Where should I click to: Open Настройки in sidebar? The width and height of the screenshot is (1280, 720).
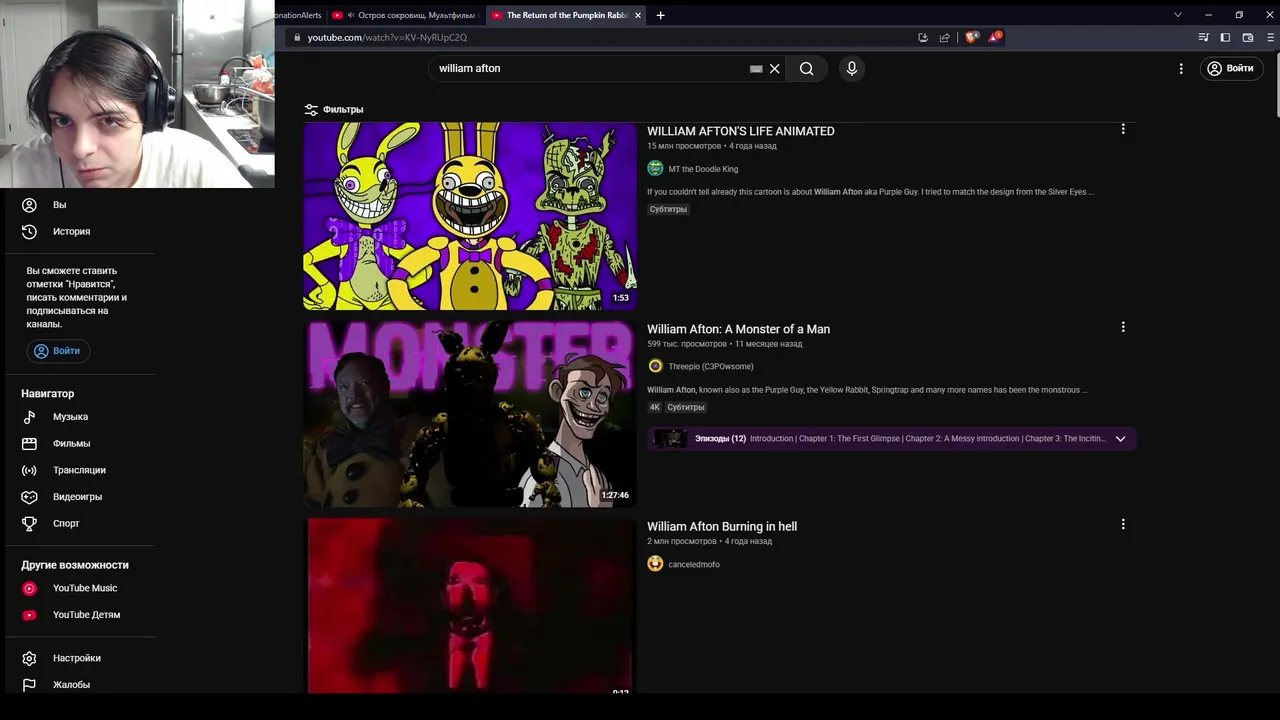80,658
